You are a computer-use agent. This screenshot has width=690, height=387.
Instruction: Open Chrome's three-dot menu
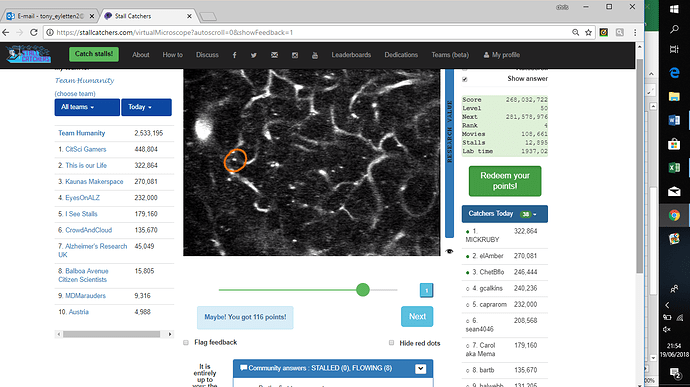(x=635, y=32)
